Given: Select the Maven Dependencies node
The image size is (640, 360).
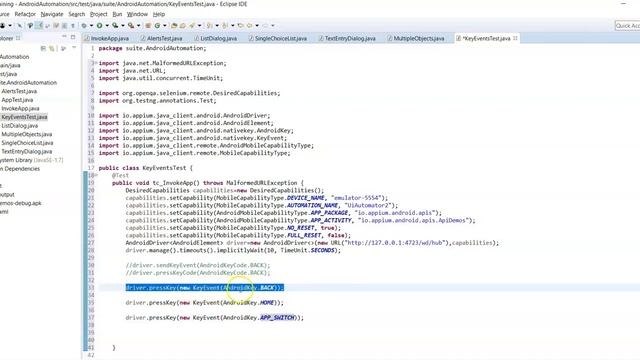Looking at the screenshot, I should tap(20, 169).
